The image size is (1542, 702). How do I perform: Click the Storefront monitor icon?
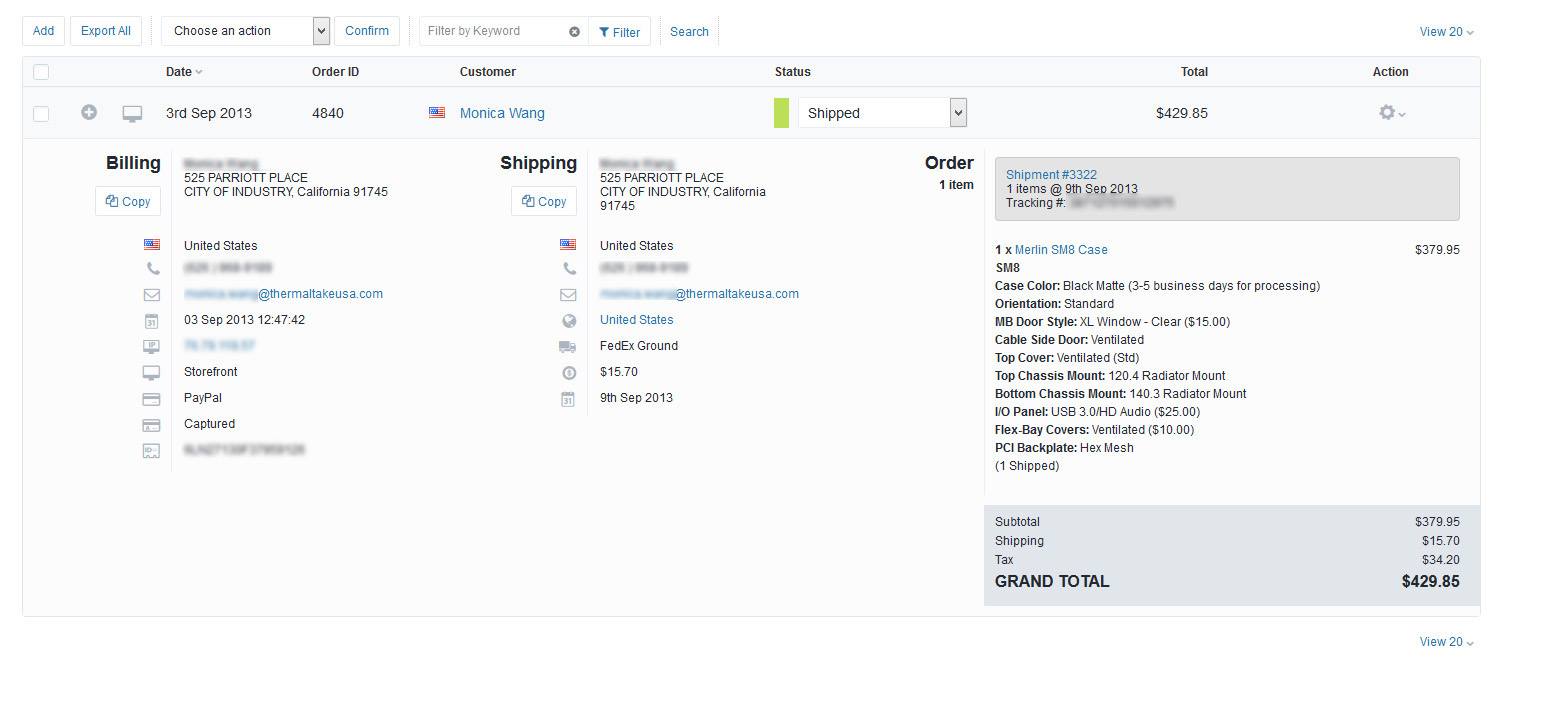click(x=151, y=373)
